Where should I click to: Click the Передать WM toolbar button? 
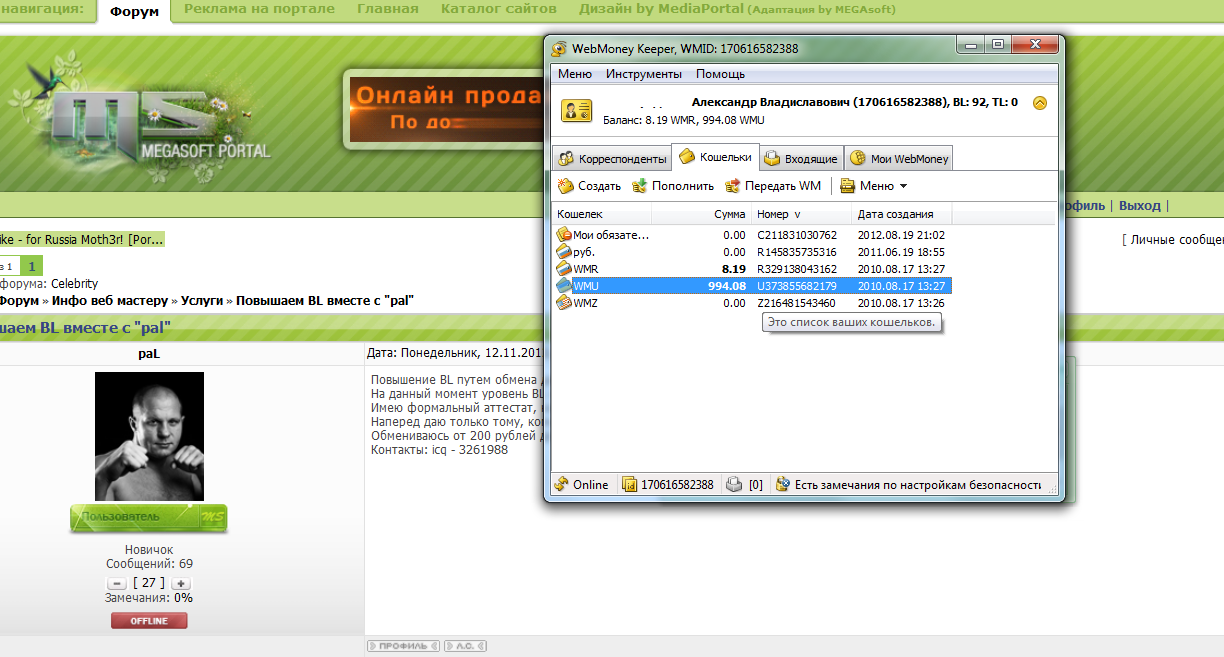coord(773,186)
